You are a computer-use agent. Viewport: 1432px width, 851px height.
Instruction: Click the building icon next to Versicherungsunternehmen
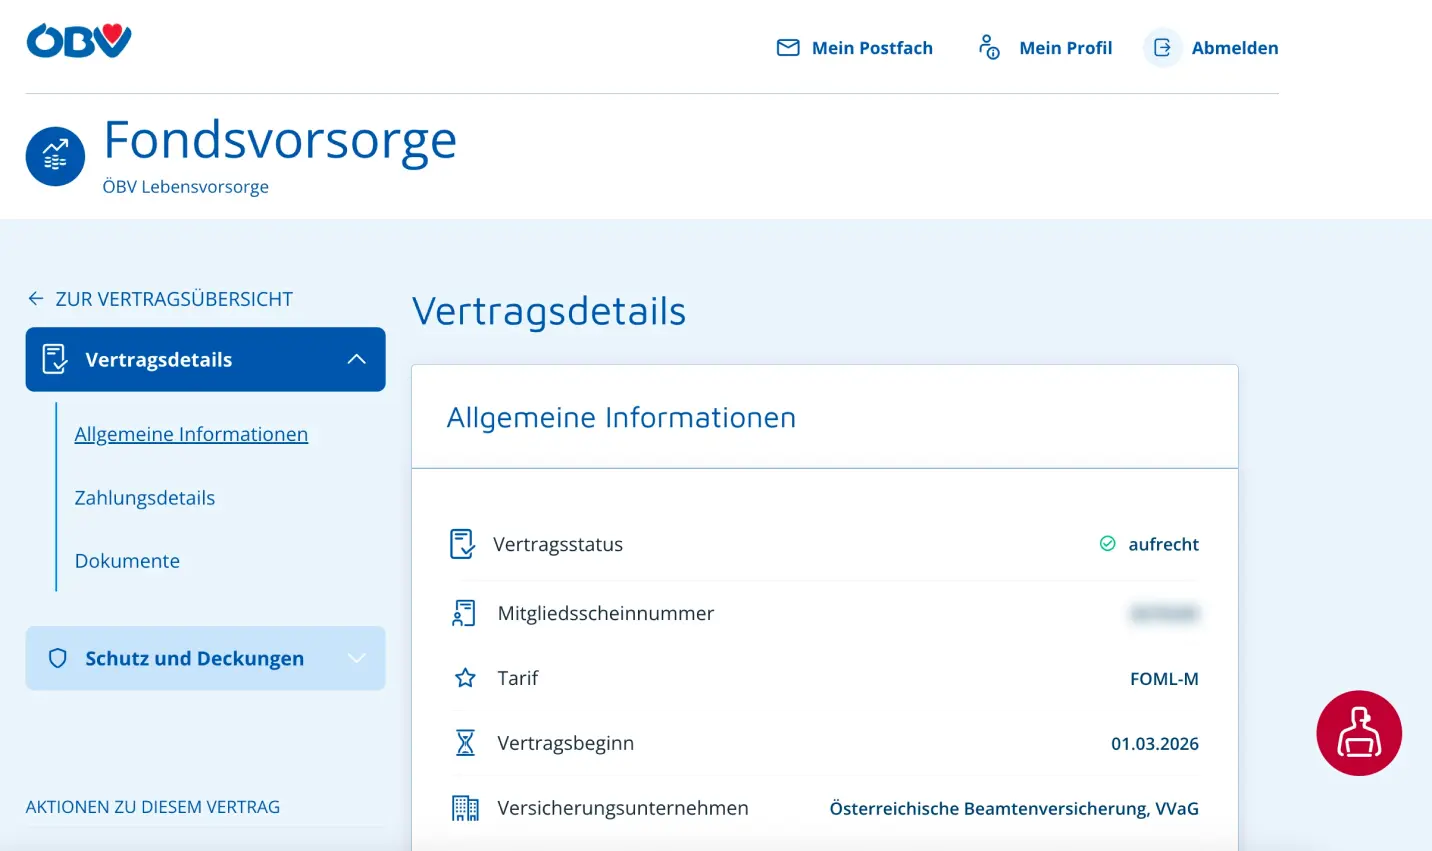464,807
